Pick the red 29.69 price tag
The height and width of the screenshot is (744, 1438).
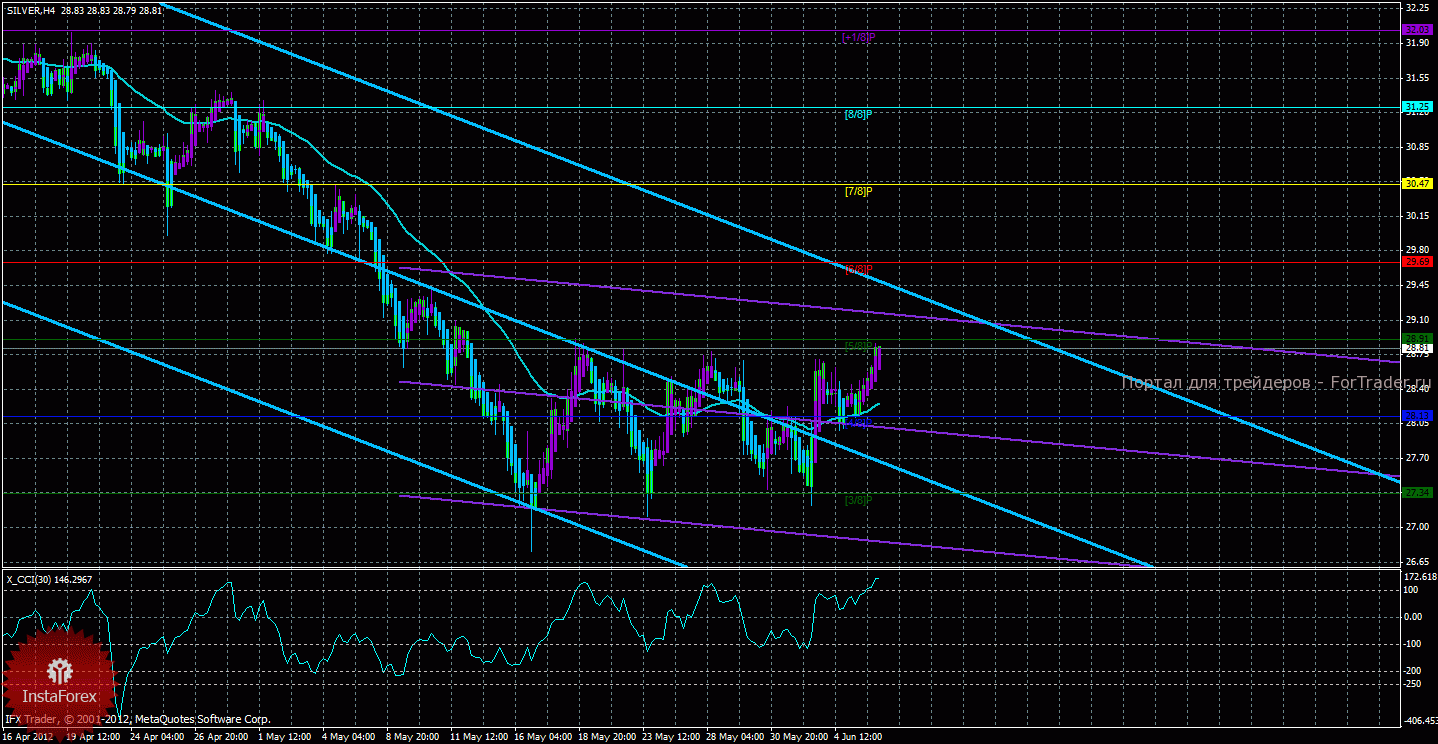coord(1418,262)
